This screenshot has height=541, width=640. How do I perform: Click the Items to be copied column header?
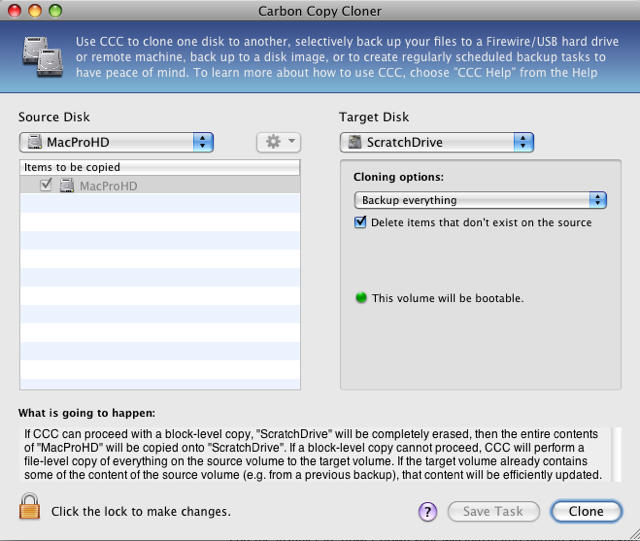click(160, 167)
